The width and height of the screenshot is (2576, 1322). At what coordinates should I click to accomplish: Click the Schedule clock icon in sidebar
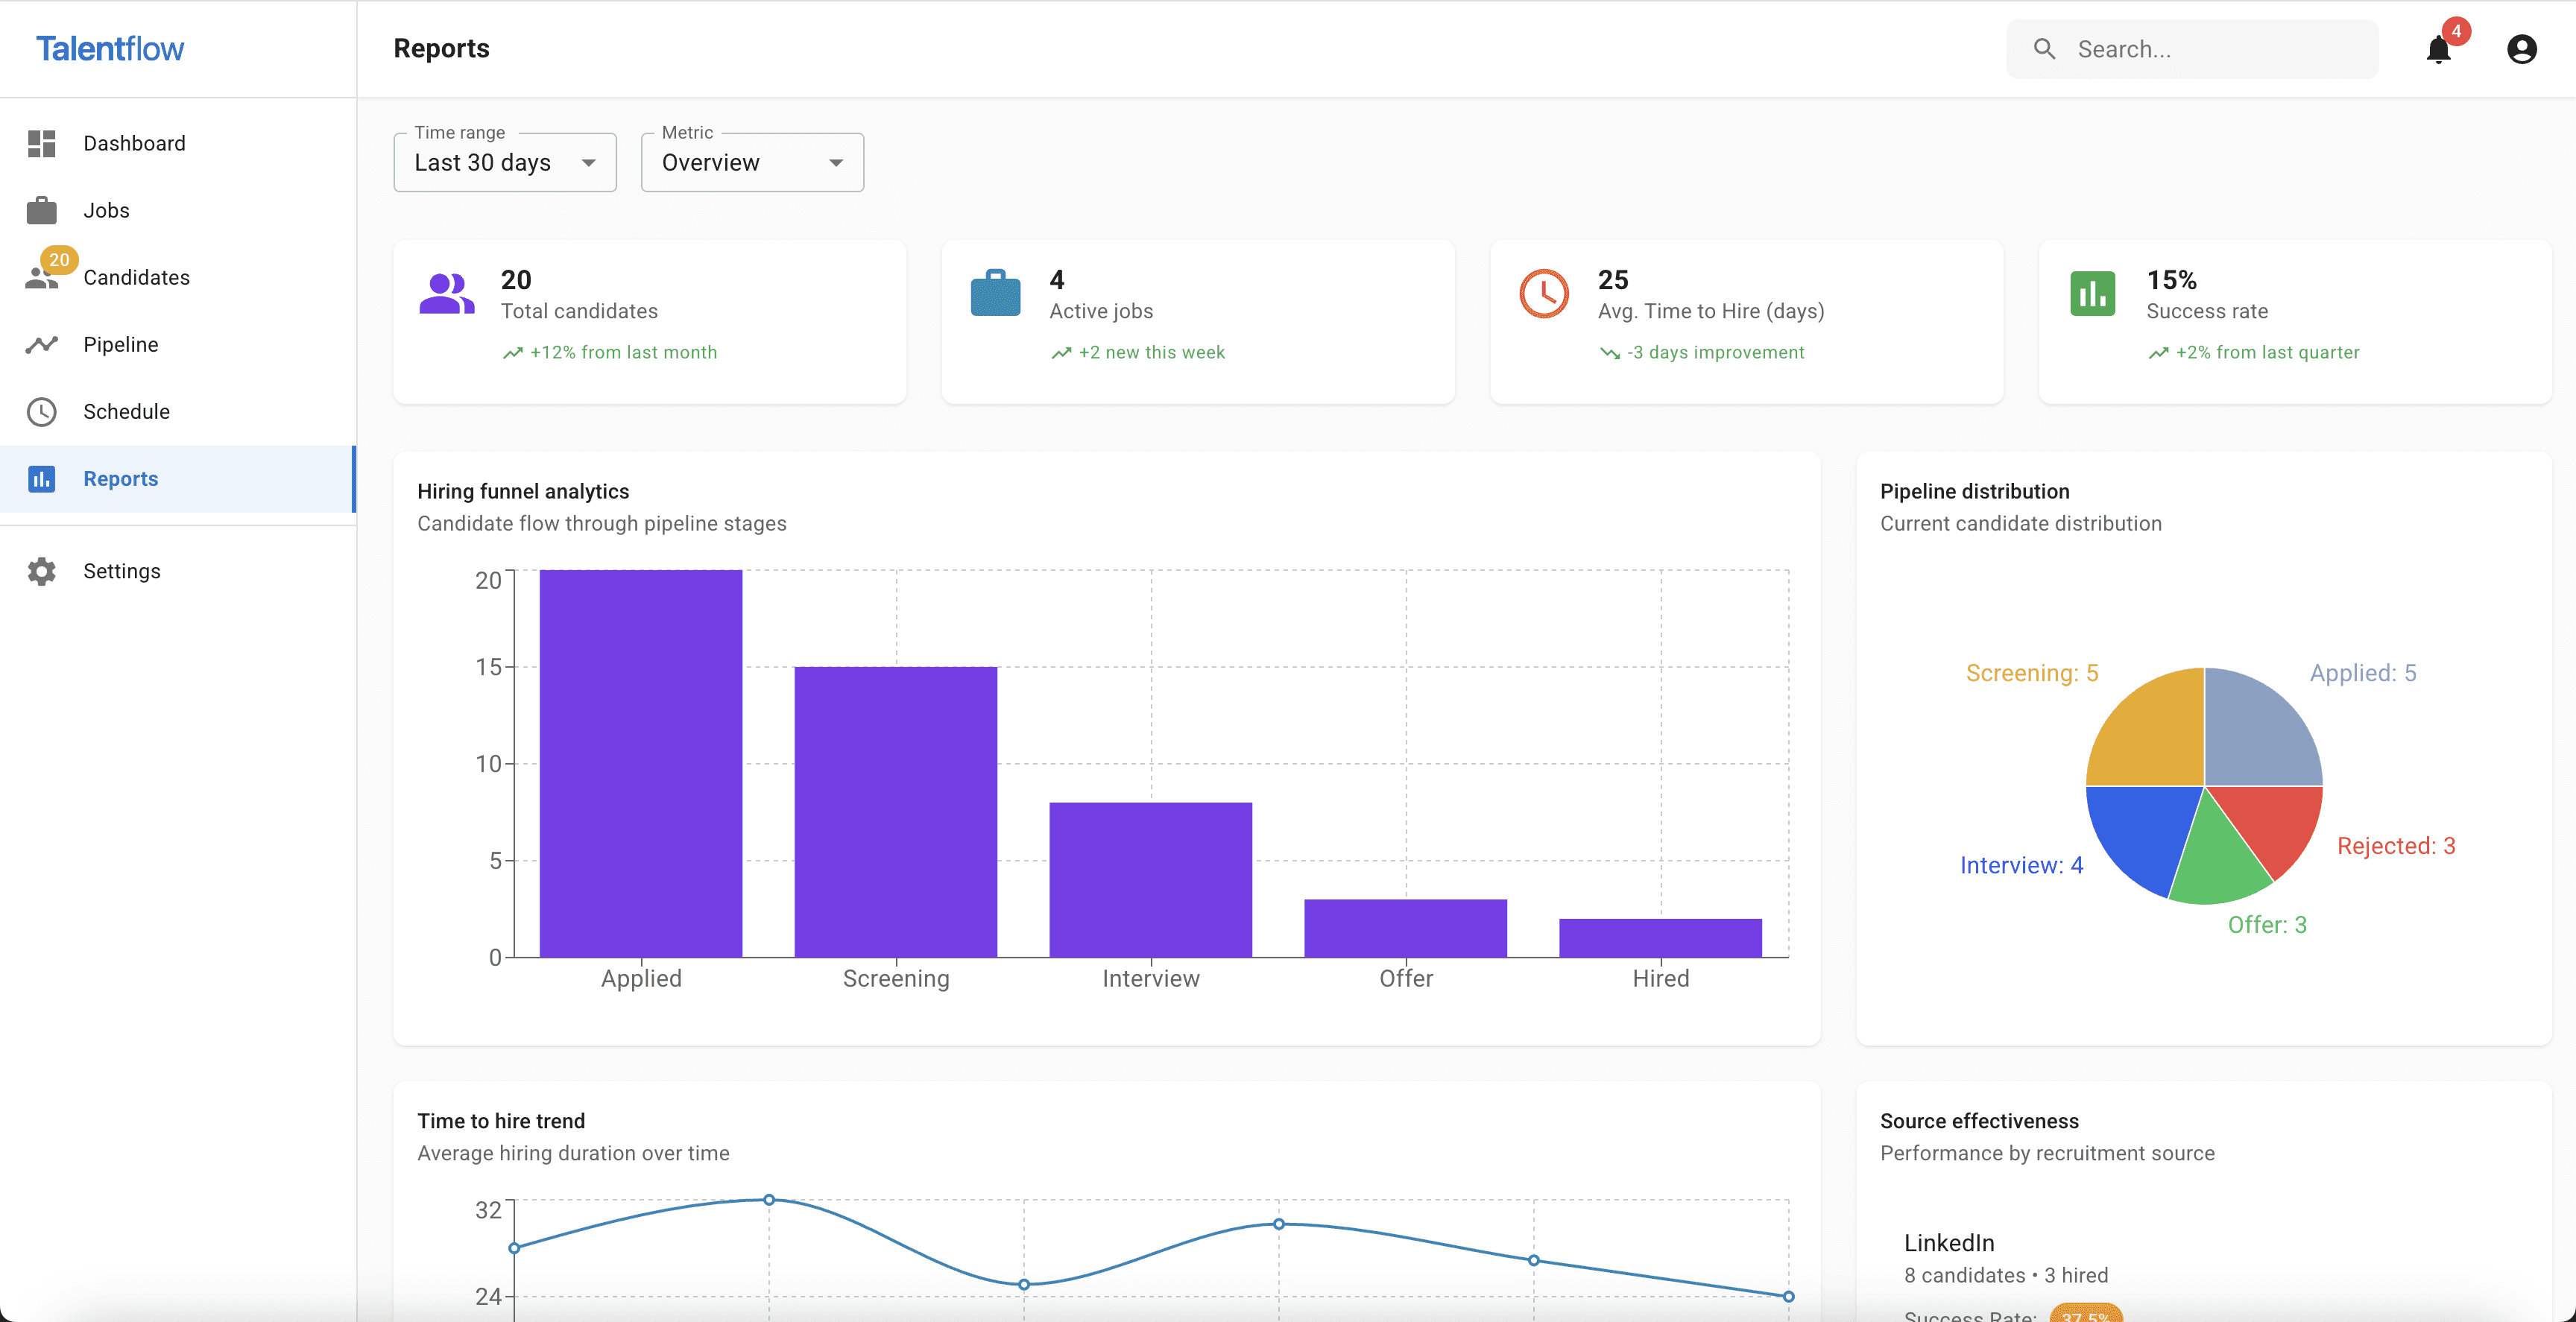pyautogui.click(x=41, y=411)
